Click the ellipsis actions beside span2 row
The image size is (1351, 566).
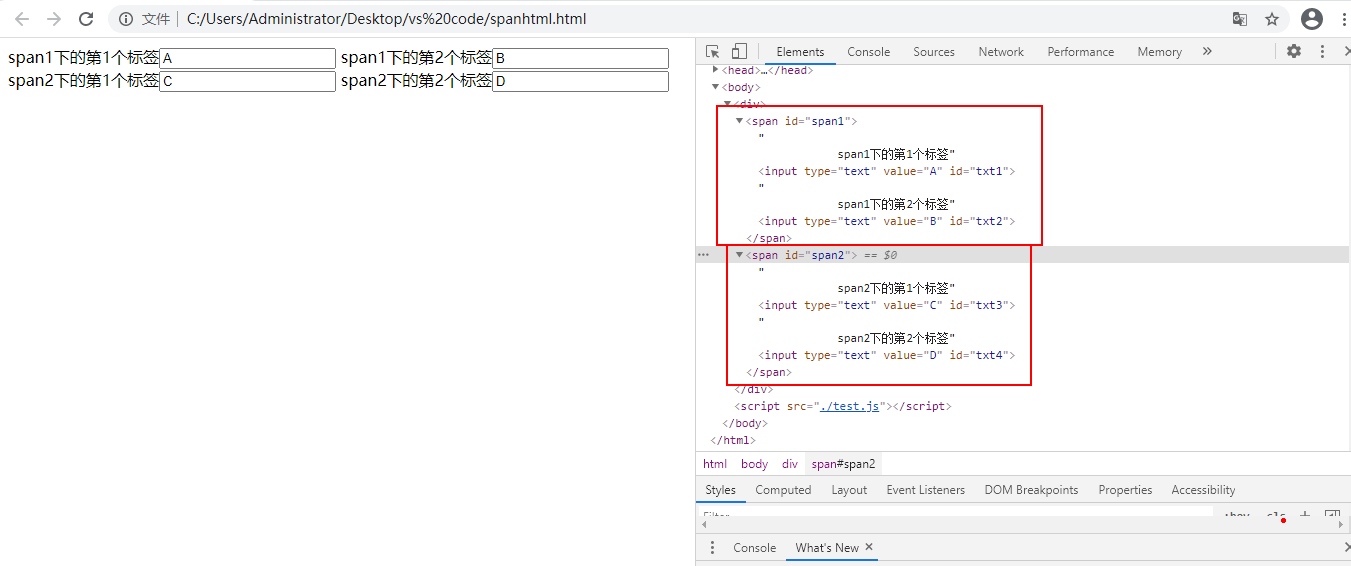pyautogui.click(x=703, y=255)
